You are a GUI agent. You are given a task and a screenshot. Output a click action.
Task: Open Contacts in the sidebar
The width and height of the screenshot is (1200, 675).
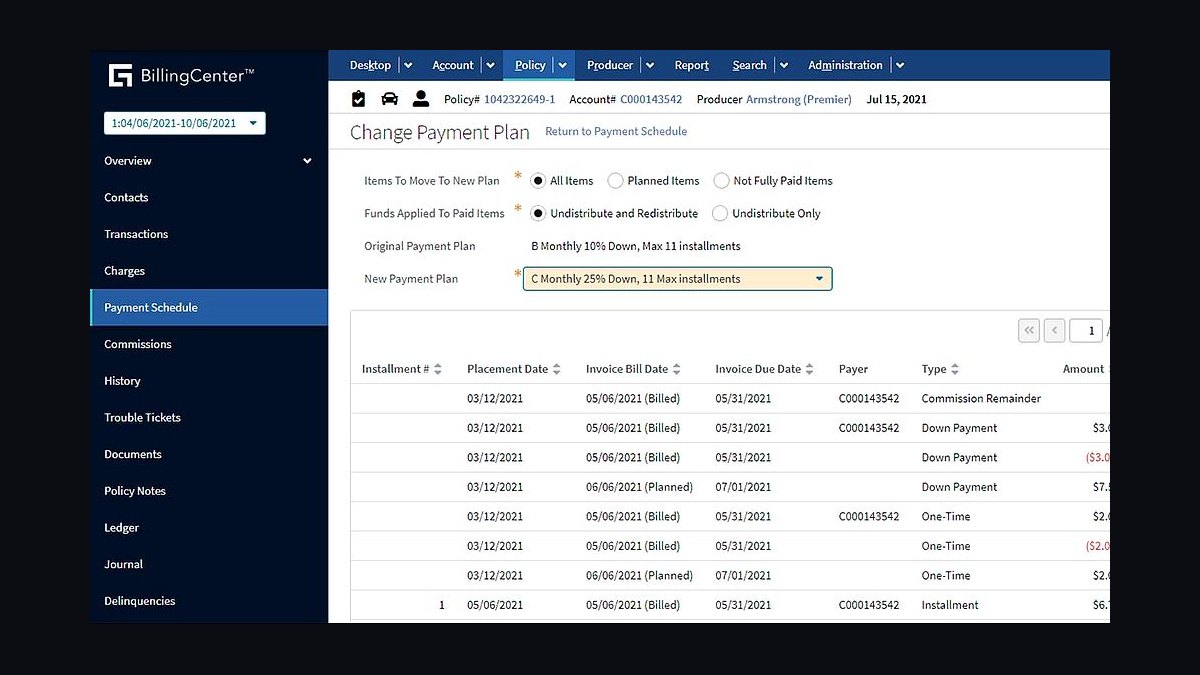click(x=208, y=198)
